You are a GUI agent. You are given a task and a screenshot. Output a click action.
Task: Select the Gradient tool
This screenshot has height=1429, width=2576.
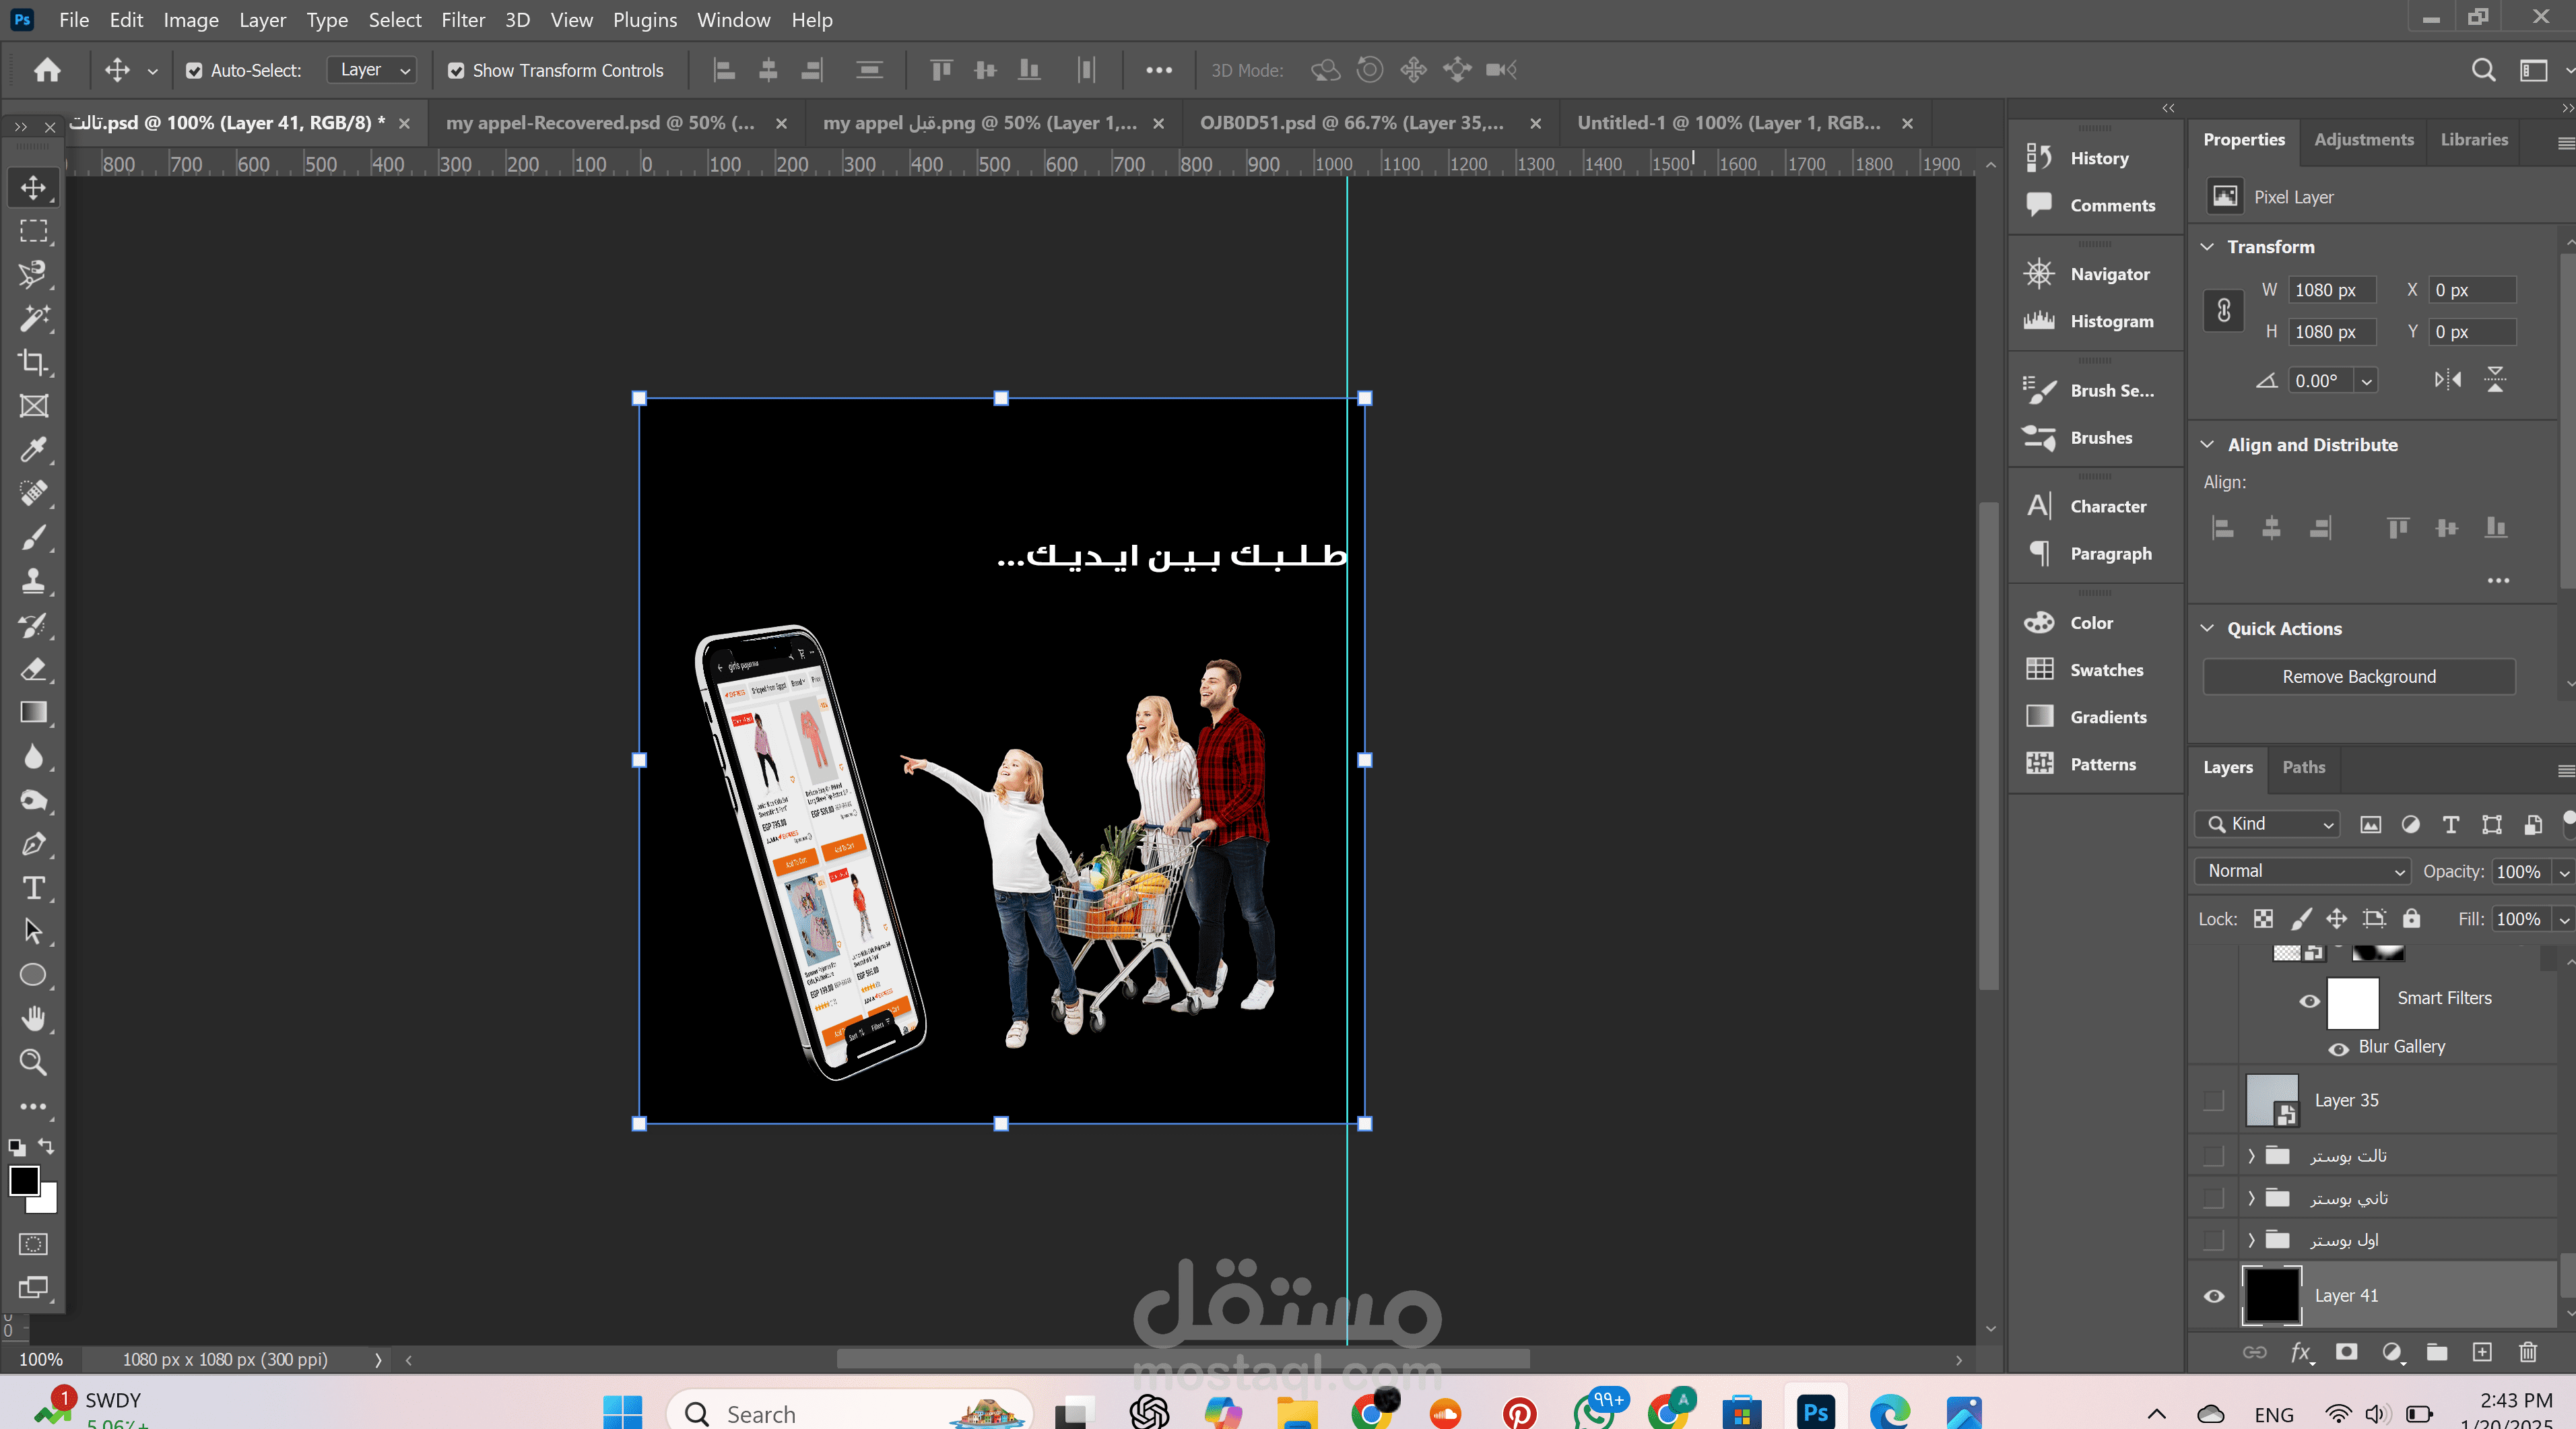point(33,712)
